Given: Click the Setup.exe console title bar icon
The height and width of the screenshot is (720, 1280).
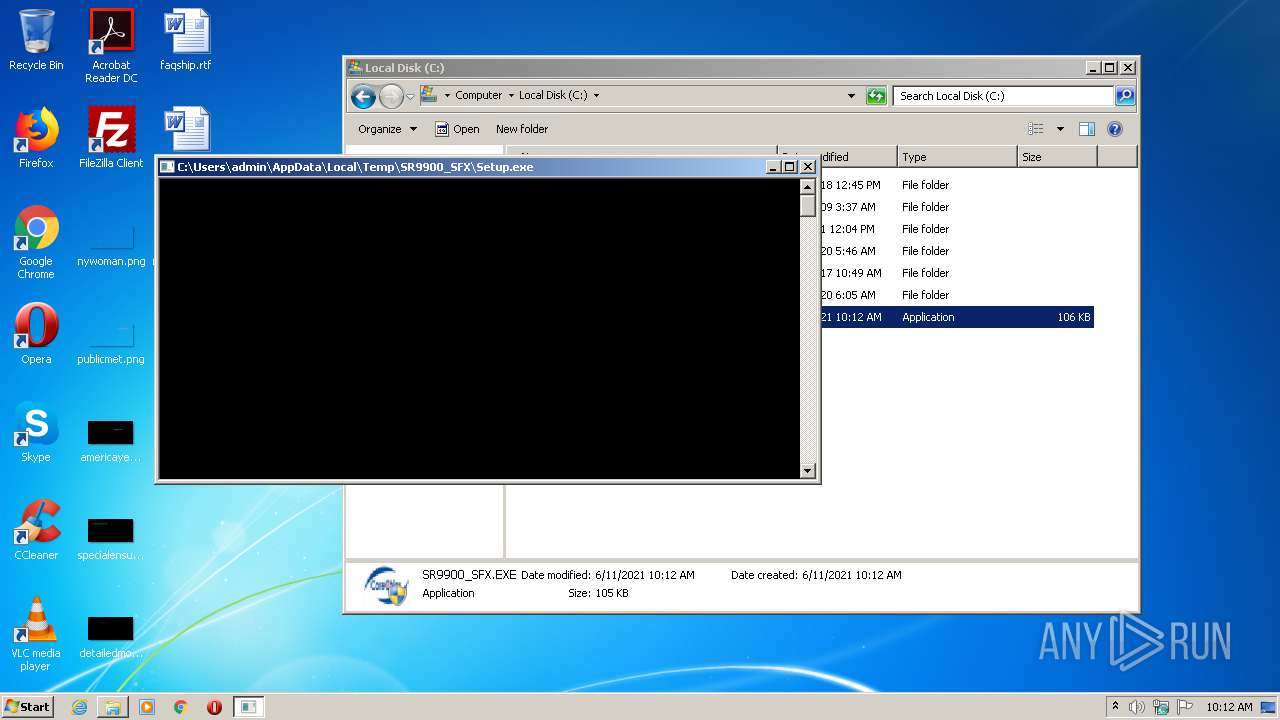Looking at the screenshot, I should pyautogui.click(x=167, y=167).
